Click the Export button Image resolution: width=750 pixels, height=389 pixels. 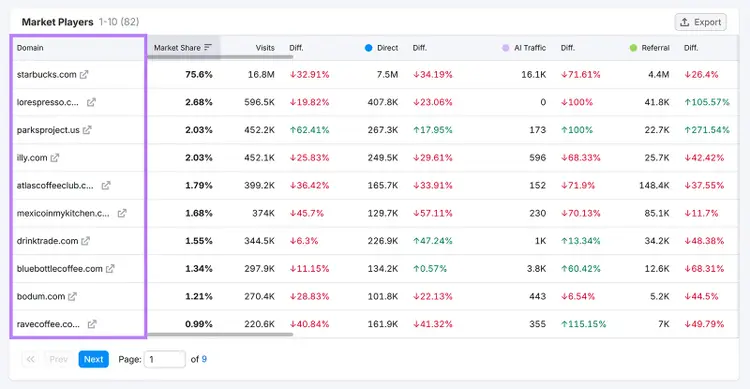701,22
